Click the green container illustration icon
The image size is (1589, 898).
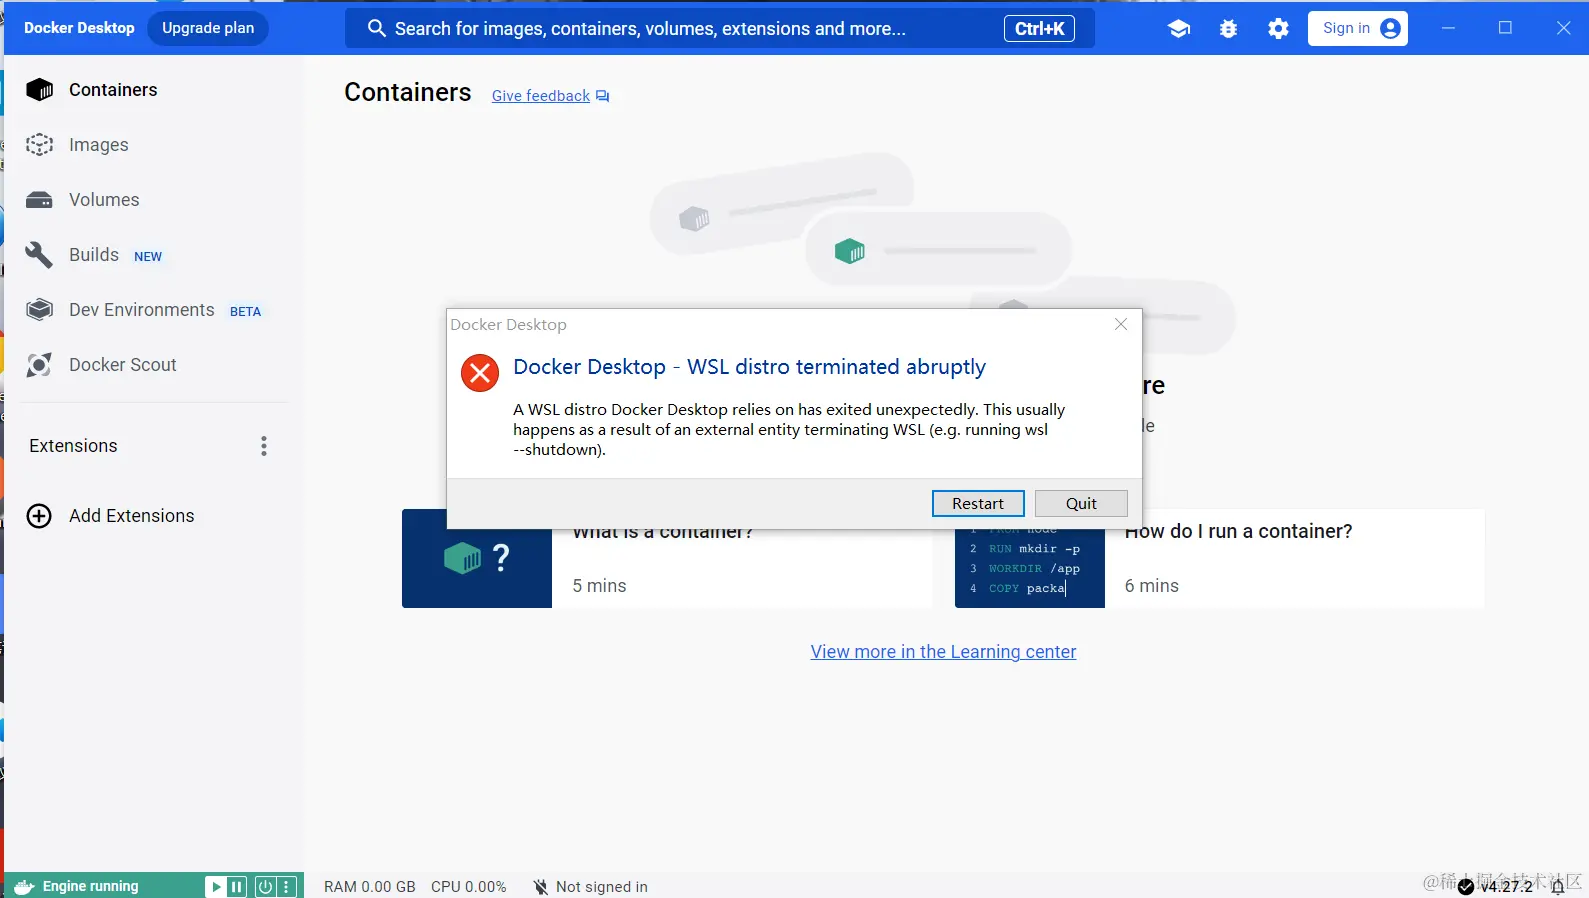(849, 251)
